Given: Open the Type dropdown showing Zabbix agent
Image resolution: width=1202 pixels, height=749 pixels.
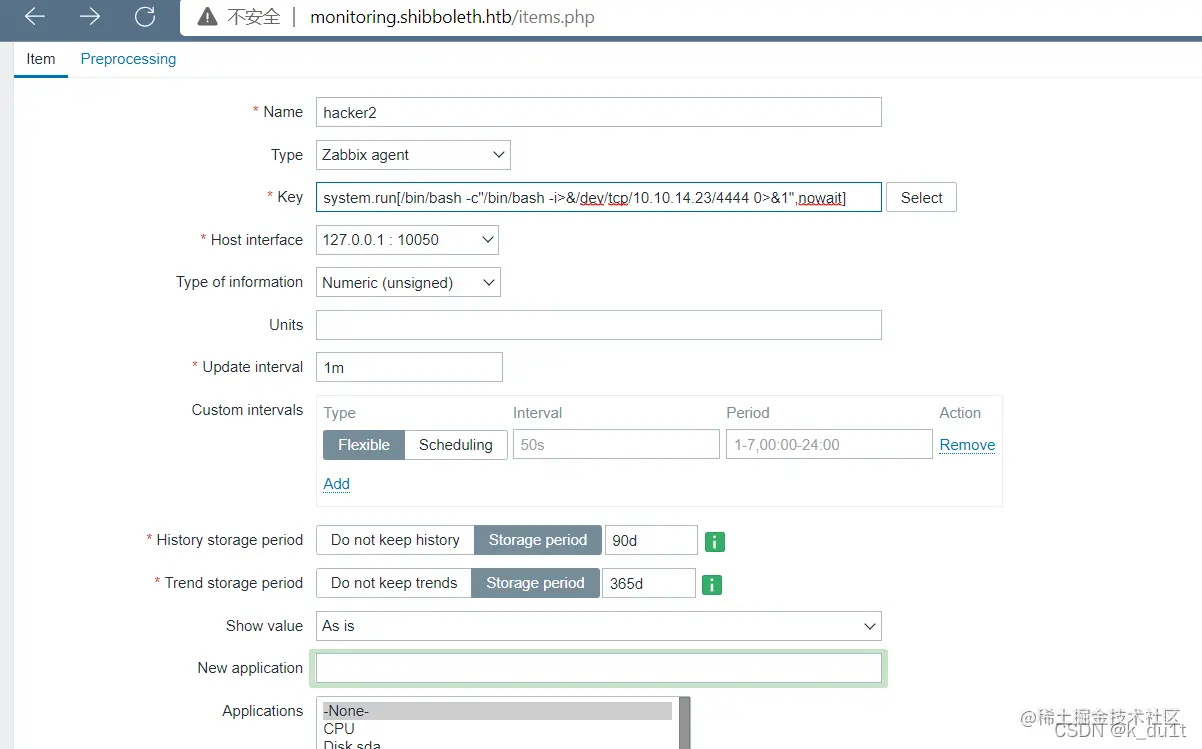Looking at the screenshot, I should pyautogui.click(x=413, y=155).
